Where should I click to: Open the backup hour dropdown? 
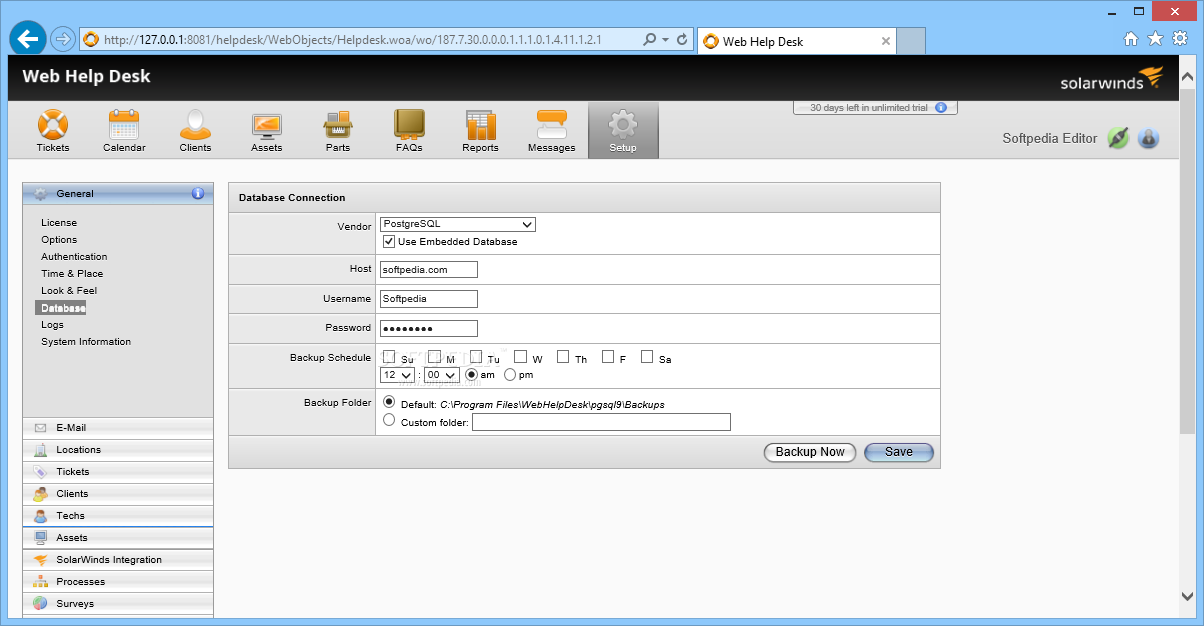tap(397, 375)
